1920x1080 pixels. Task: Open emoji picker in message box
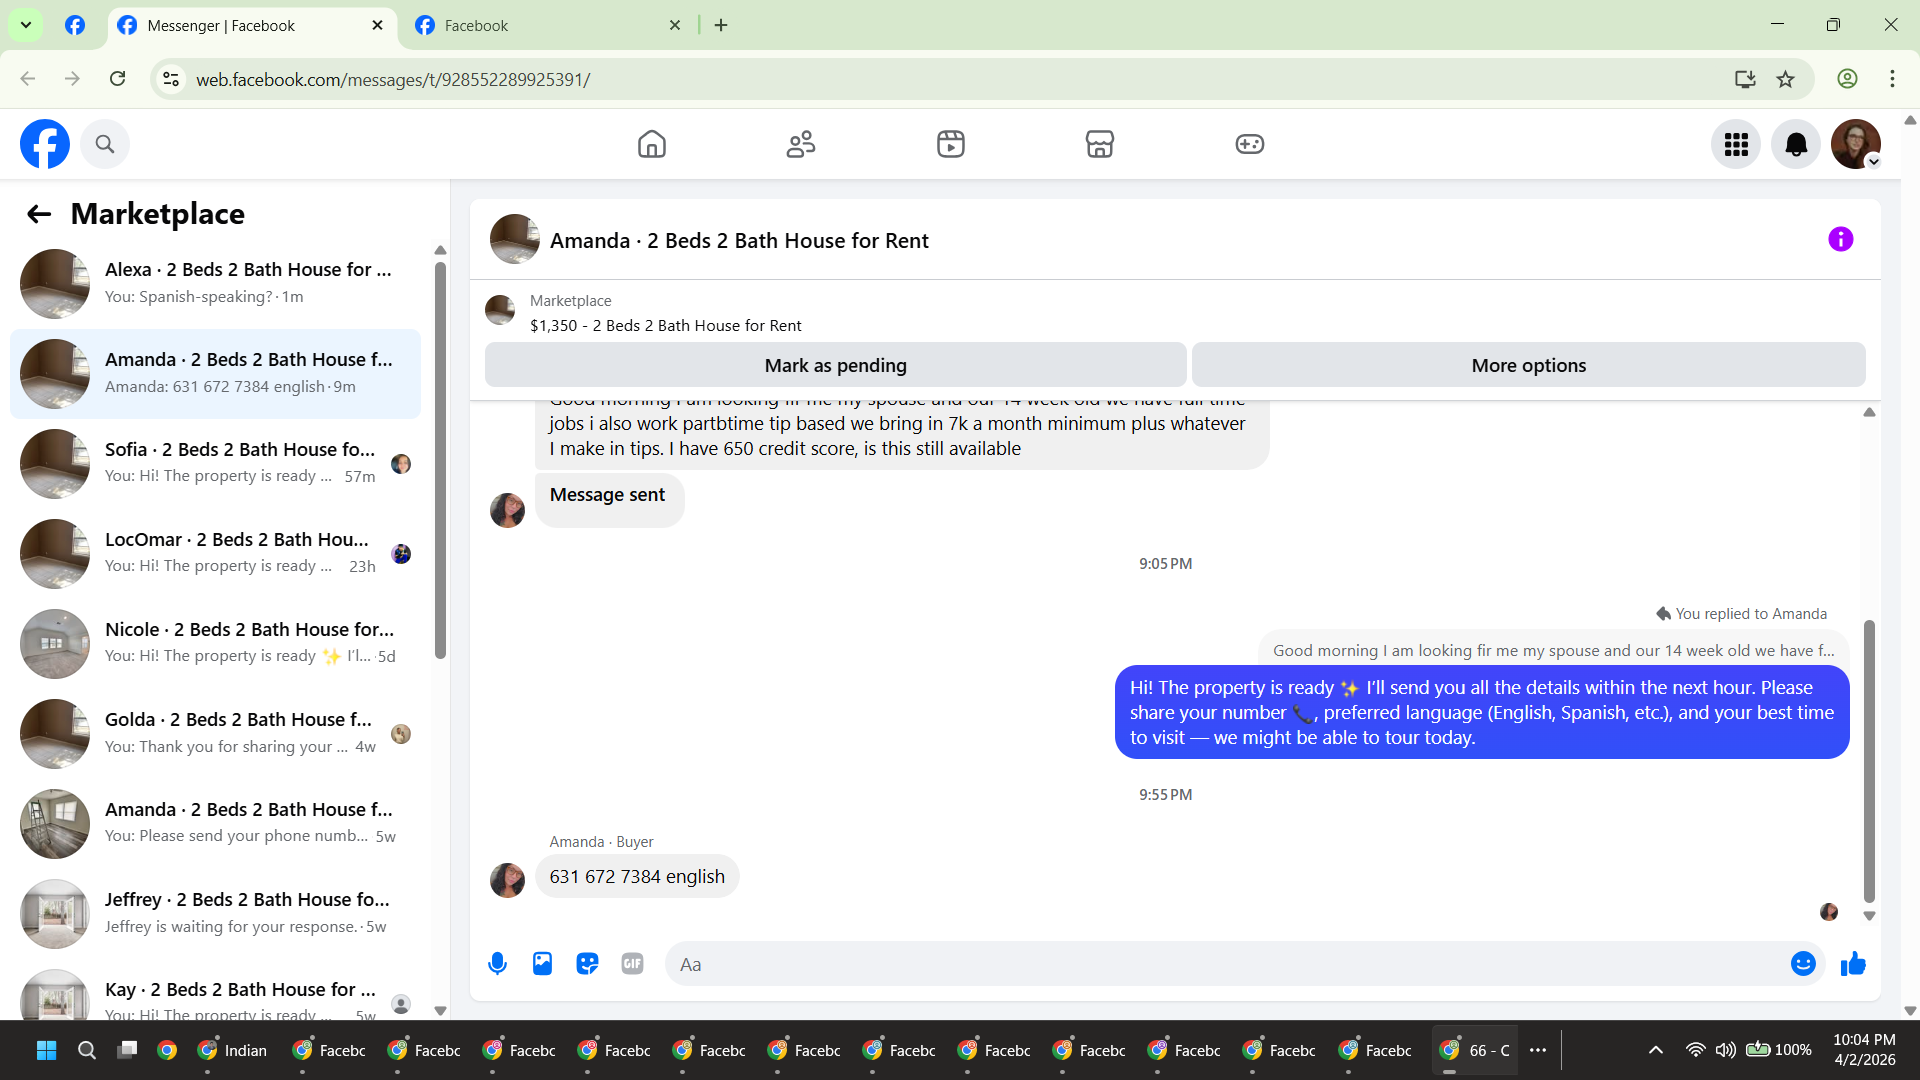click(x=1803, y=964)
